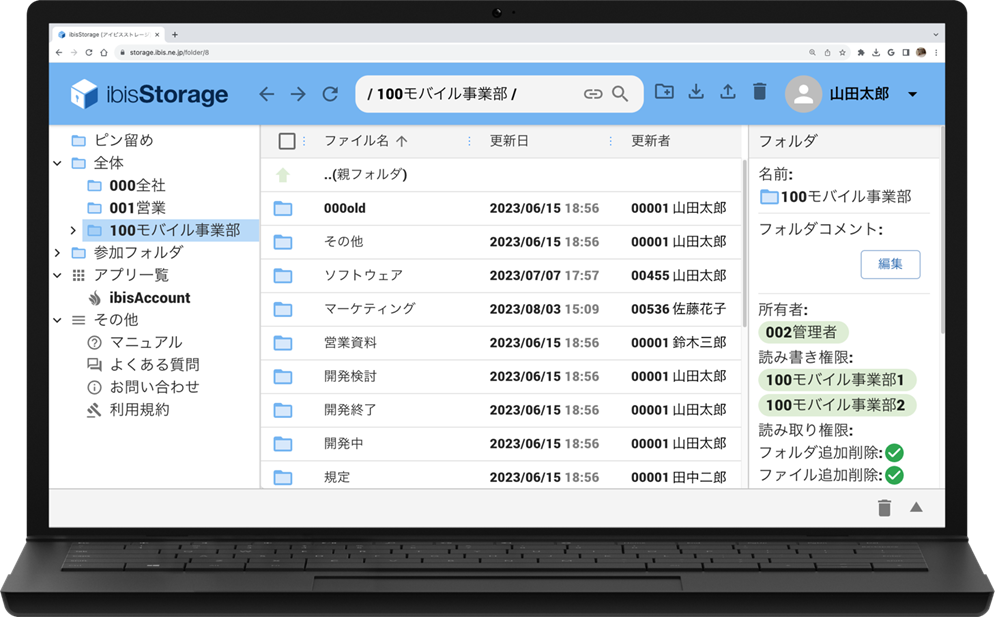The width and height of the screenshot is (995, 617).
Task: Click the forward arrow in ibisStorage header
Action: [x=298, y=94]
